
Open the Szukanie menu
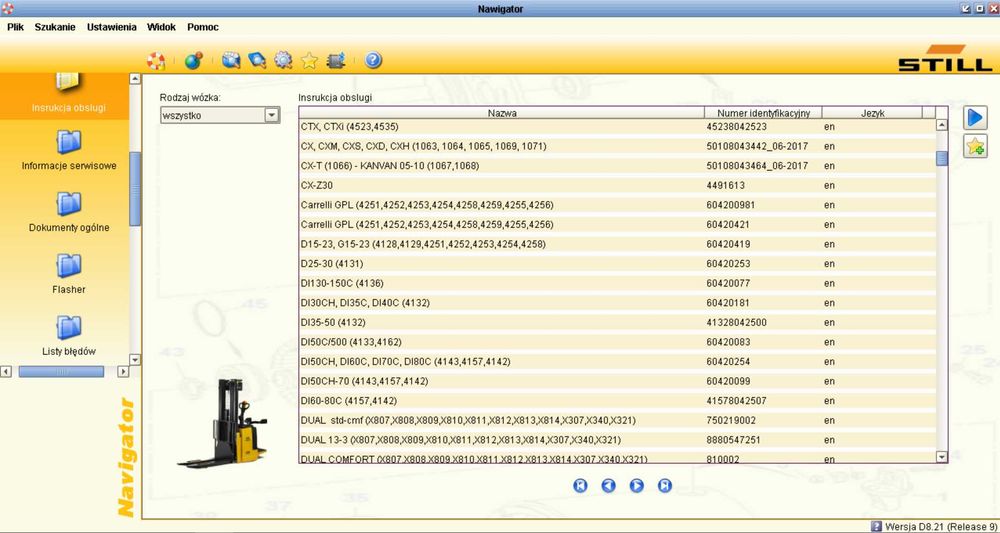[x=55, y=27]
